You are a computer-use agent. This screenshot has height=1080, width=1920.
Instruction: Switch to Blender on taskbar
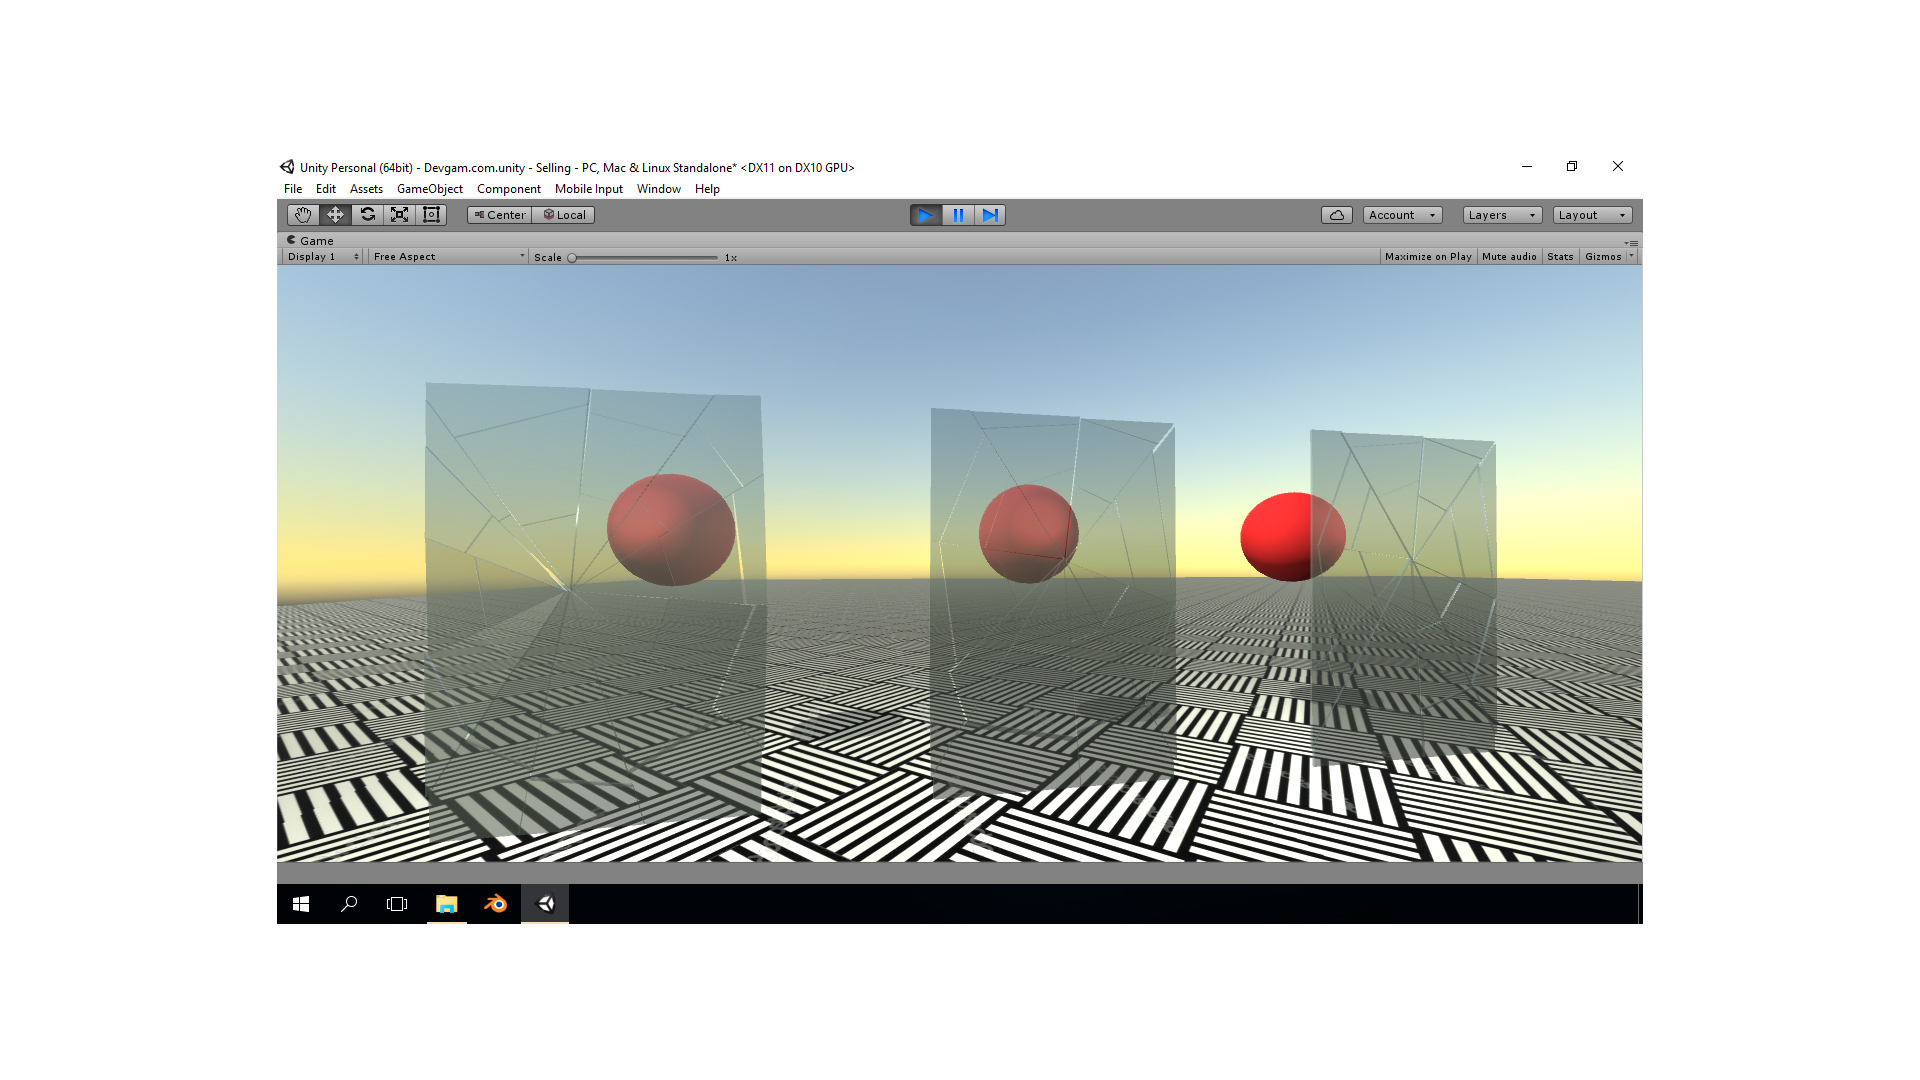(x=495, y=904)
